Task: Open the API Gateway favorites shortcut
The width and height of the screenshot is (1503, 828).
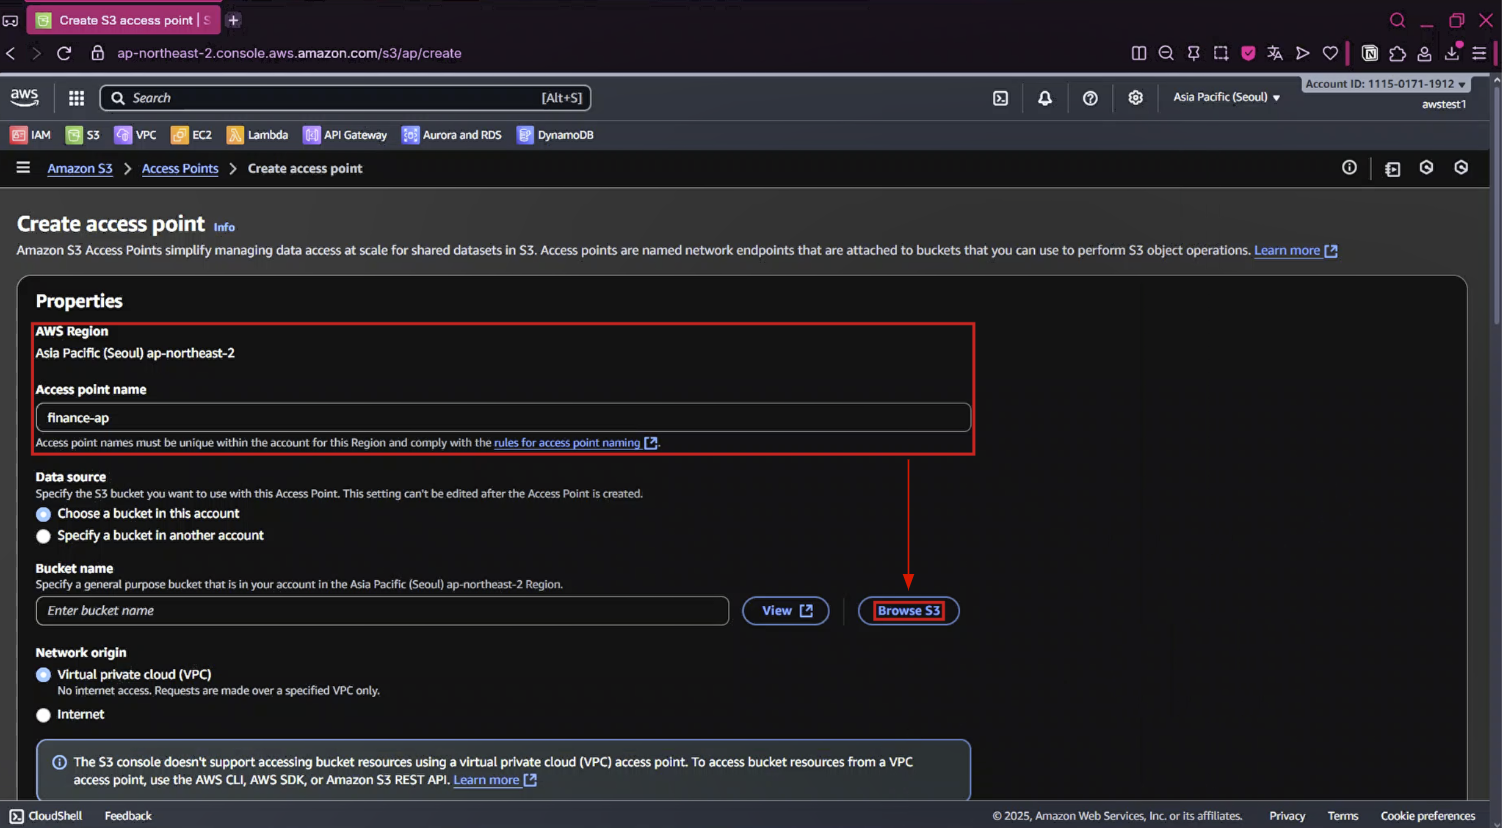Action: point(345,135)
